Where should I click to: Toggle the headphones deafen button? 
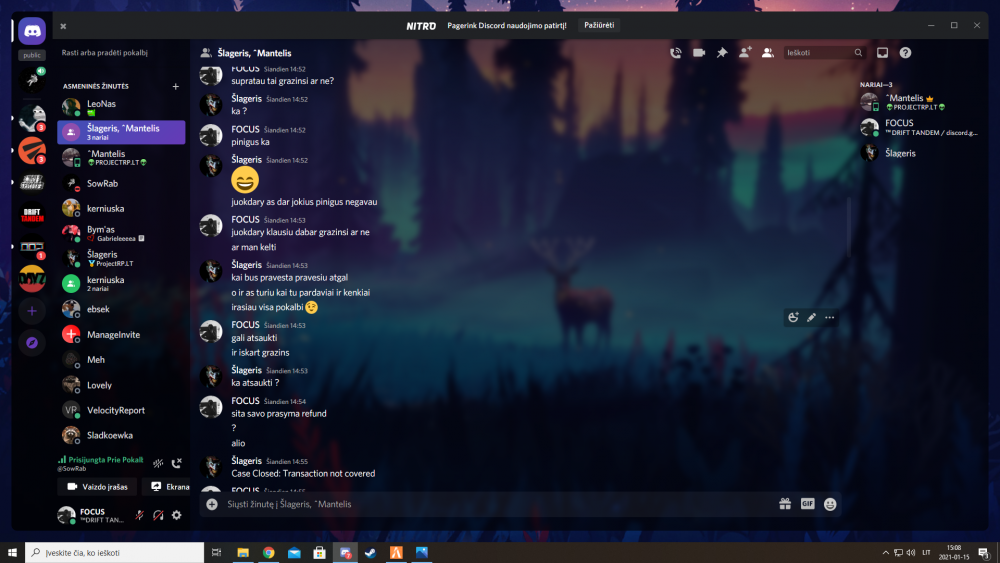click(158, 515)
